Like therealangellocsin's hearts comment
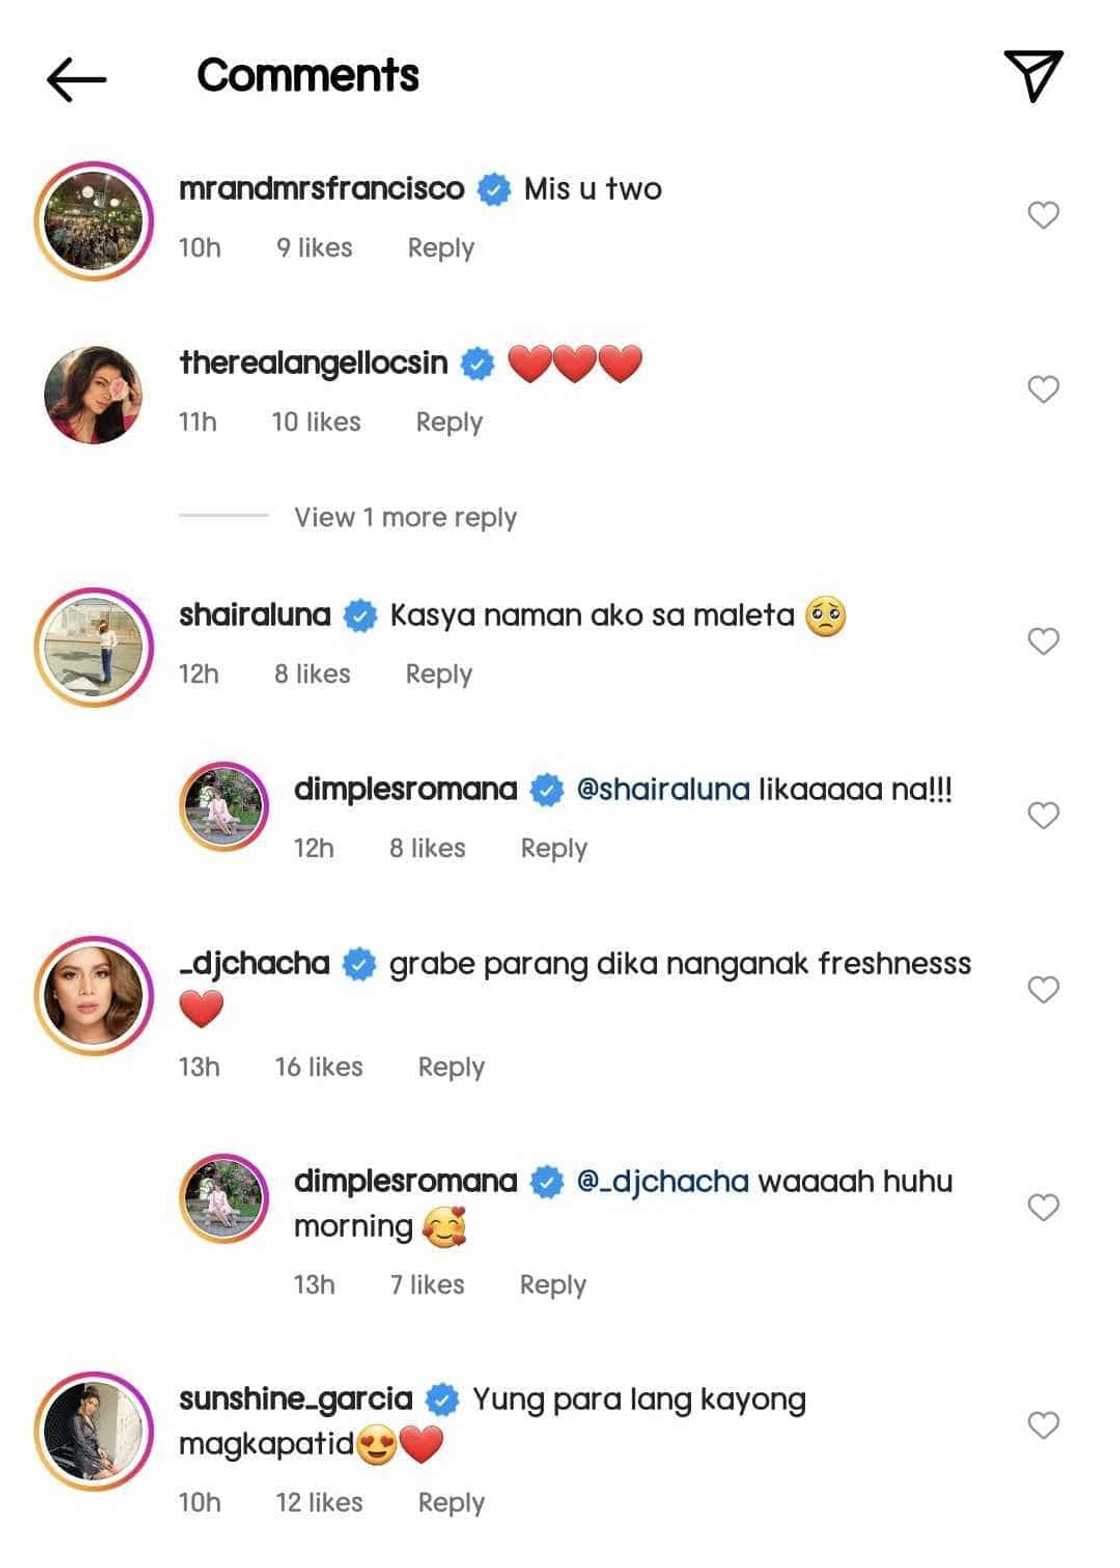 (x=1043, y=389)
